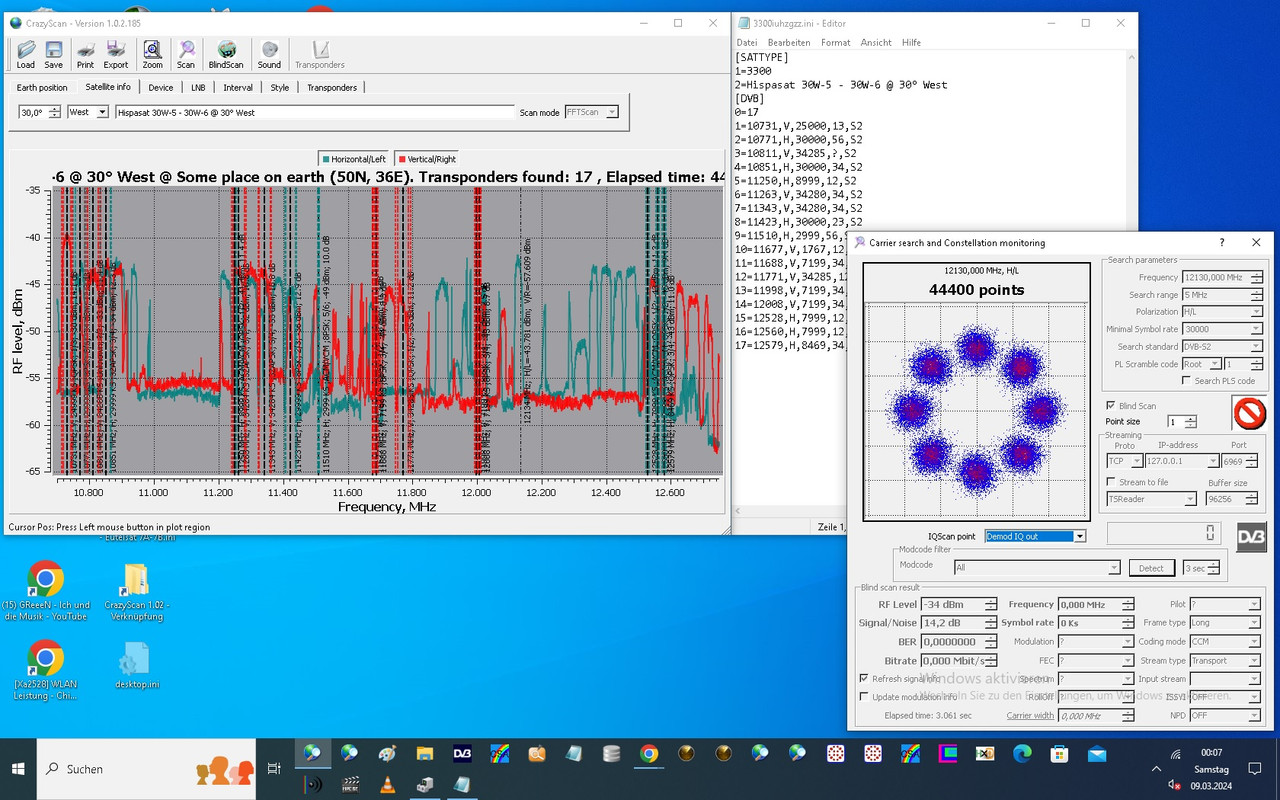
Task: Enable the Update modulation info checkbox
Action: click(865, 697)
